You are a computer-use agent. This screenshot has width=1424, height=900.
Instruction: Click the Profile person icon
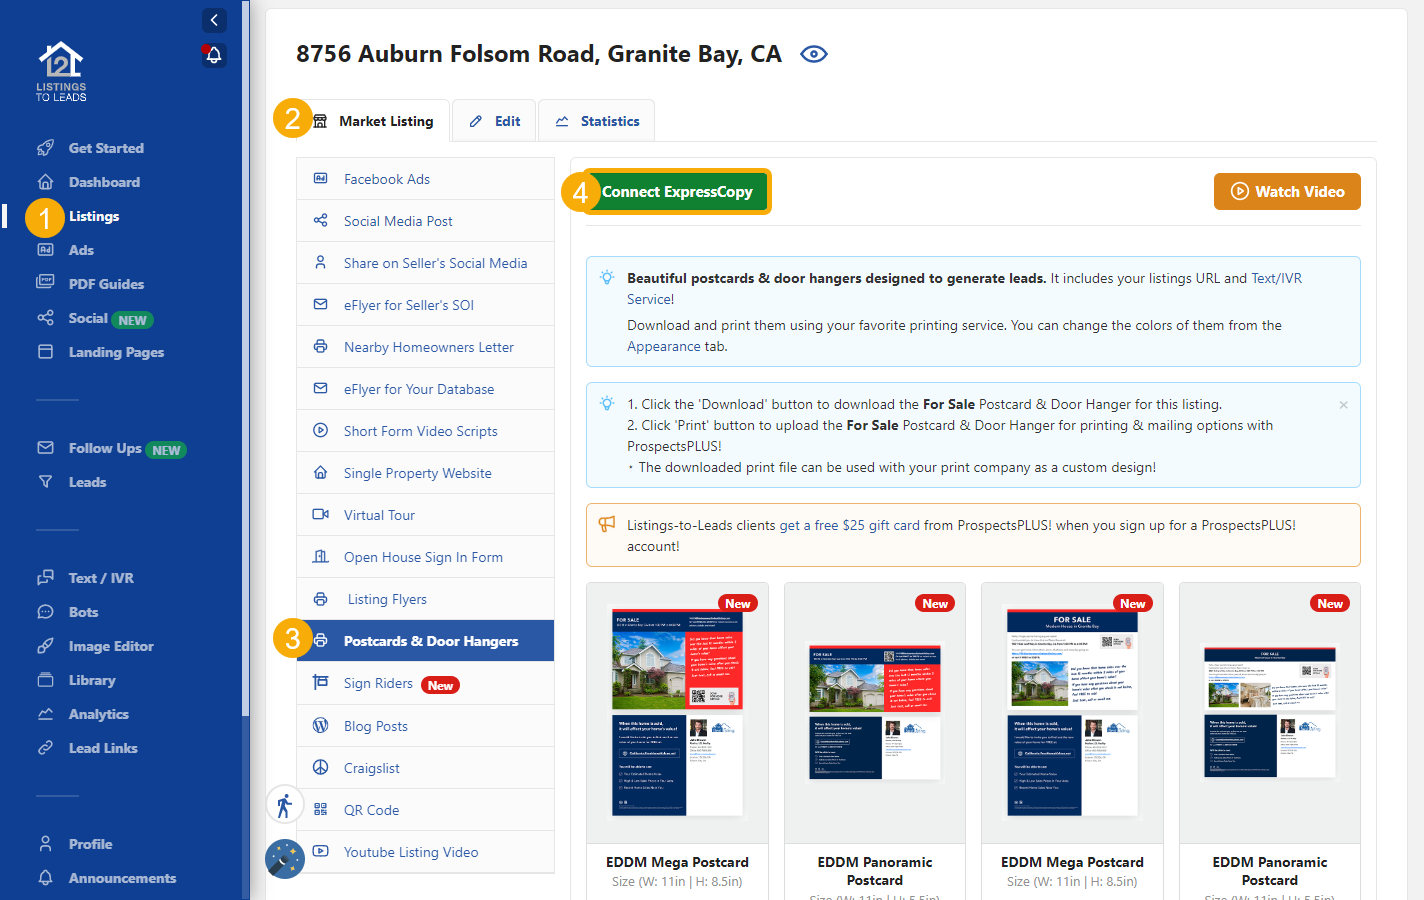(45, 844)
